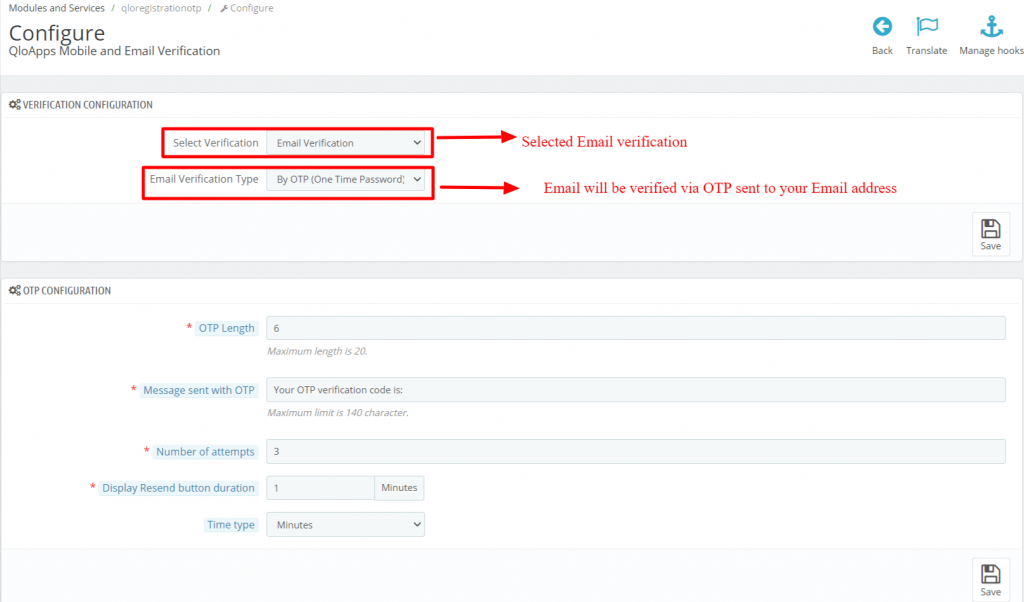Open Manage hooks anchor icon
The width and height of the screenshot is (1024, 602).
(x=991, y=27)
